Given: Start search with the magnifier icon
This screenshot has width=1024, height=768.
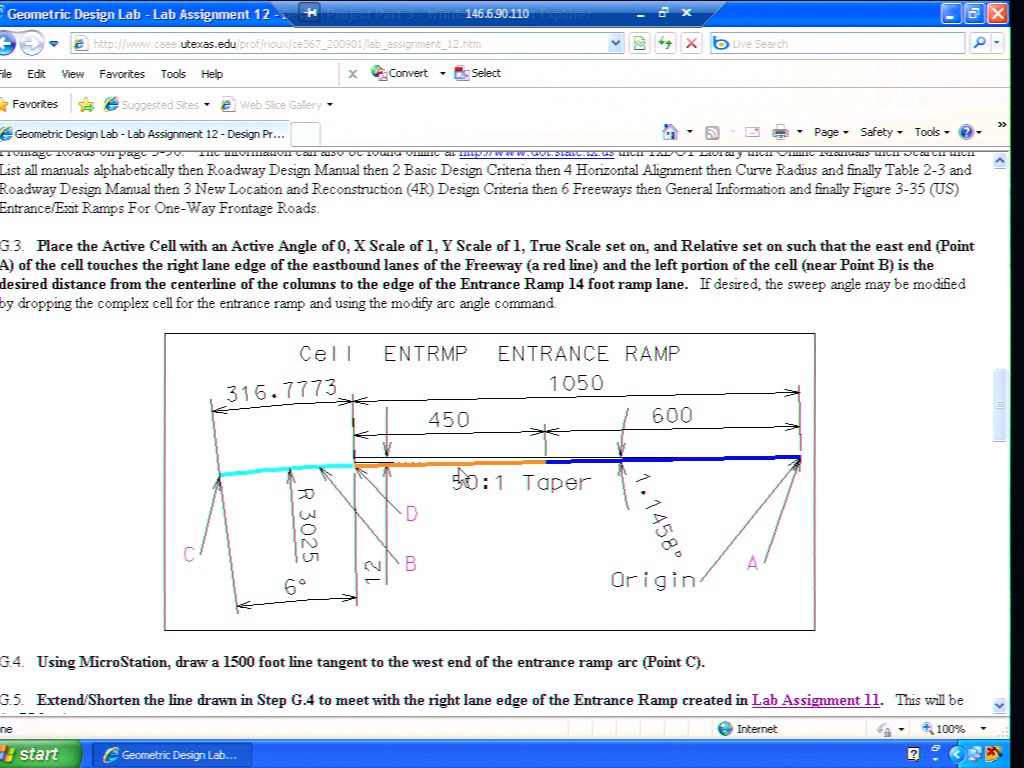Looking at the screenshot, I should pyautogui.click(x=980, y=43).
